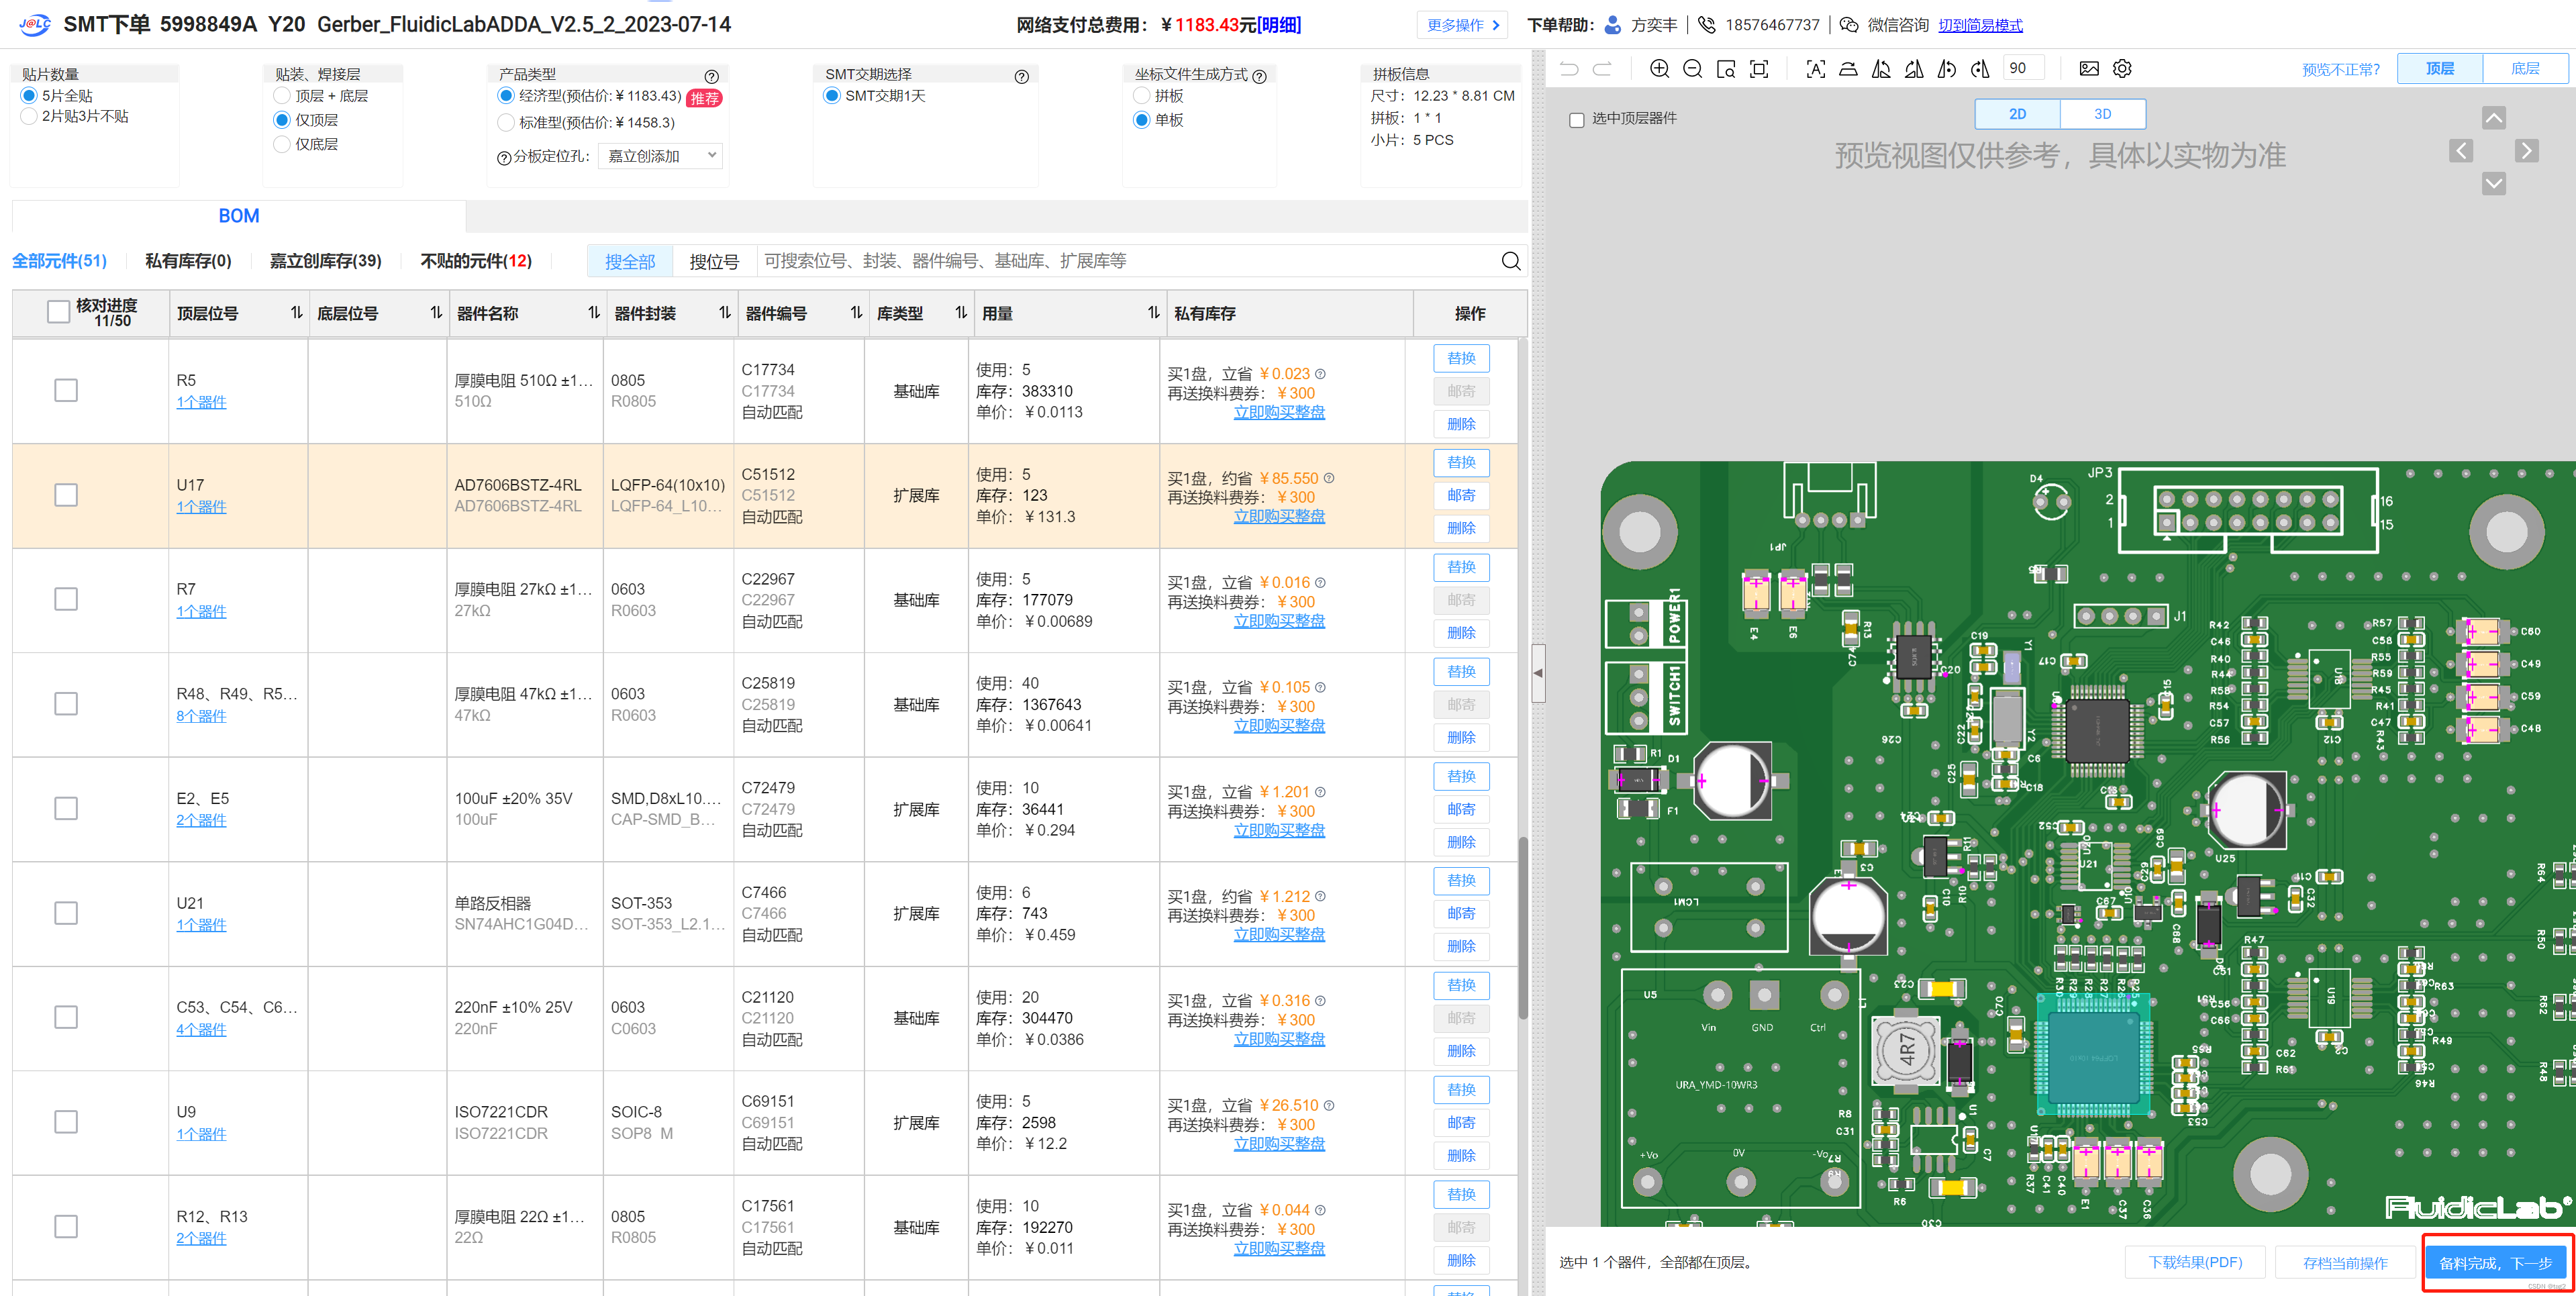
Task: Select the 拼板 radio option
Action: tap(1142, 96)
